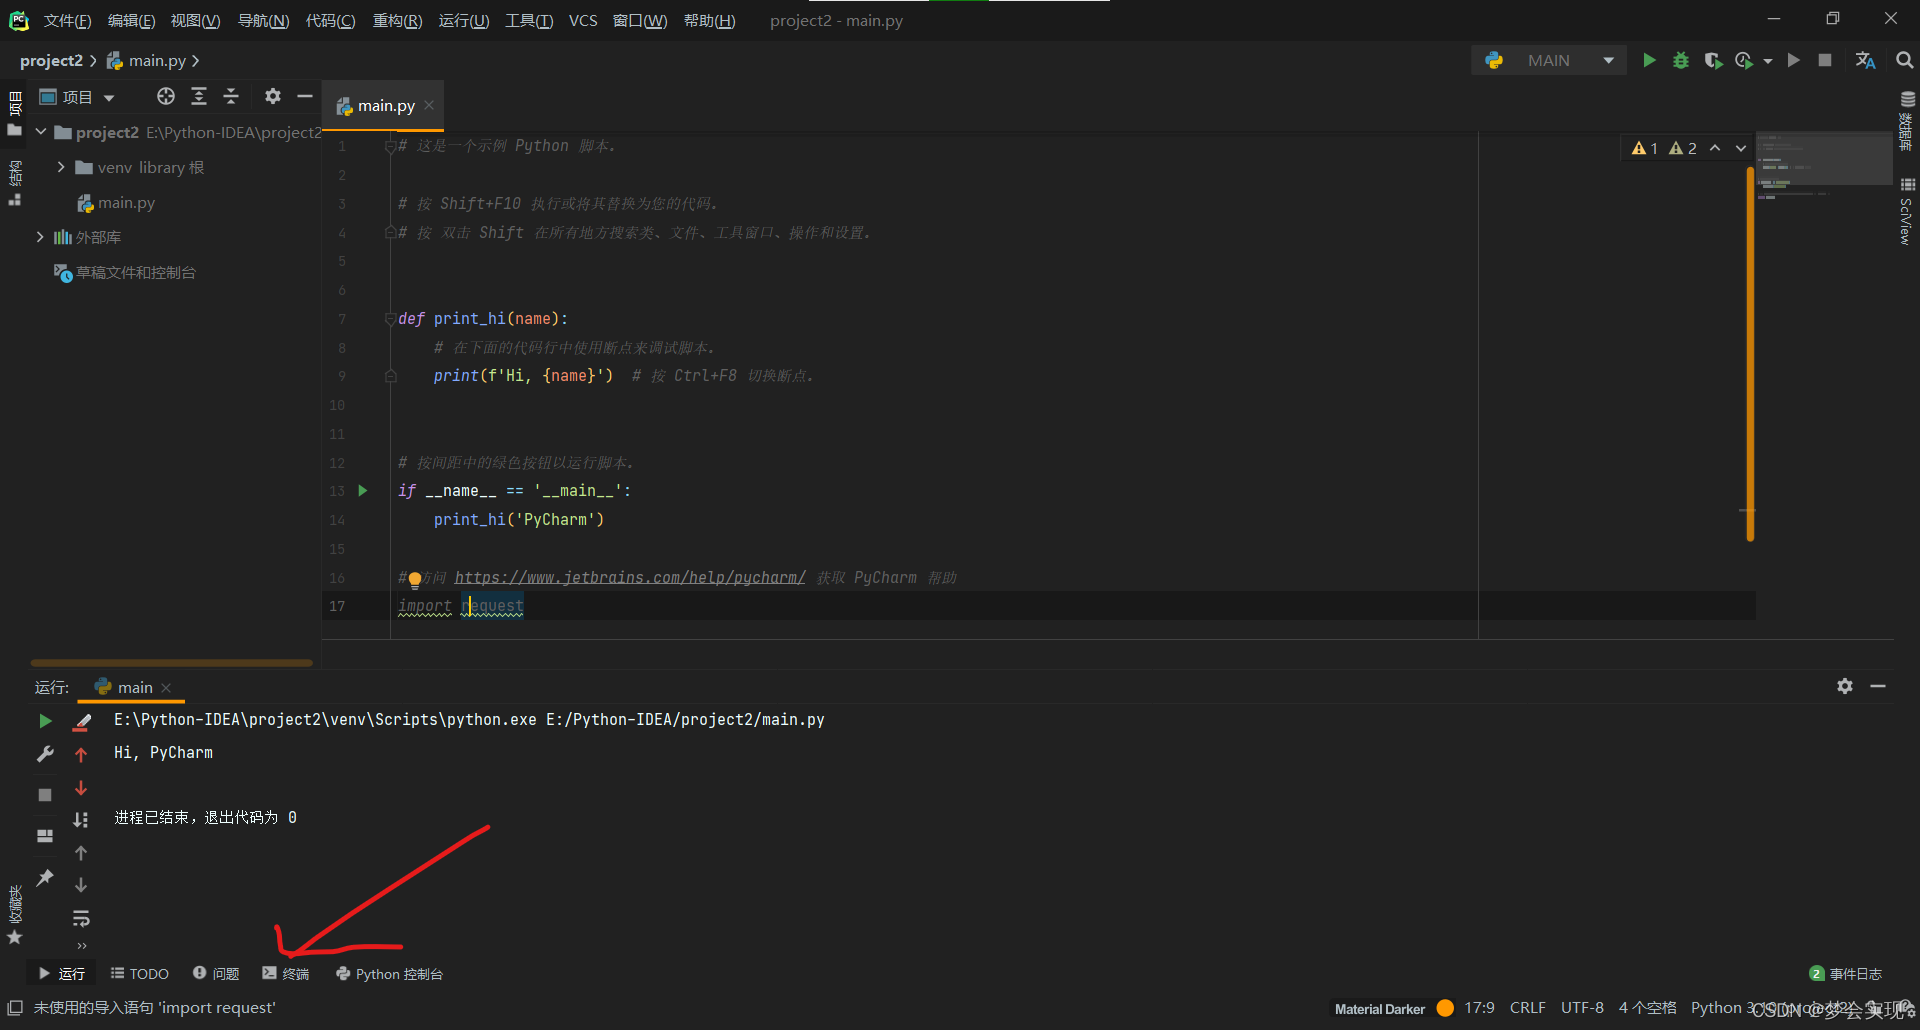Toggle pin tab in run panel

[45, 878]
